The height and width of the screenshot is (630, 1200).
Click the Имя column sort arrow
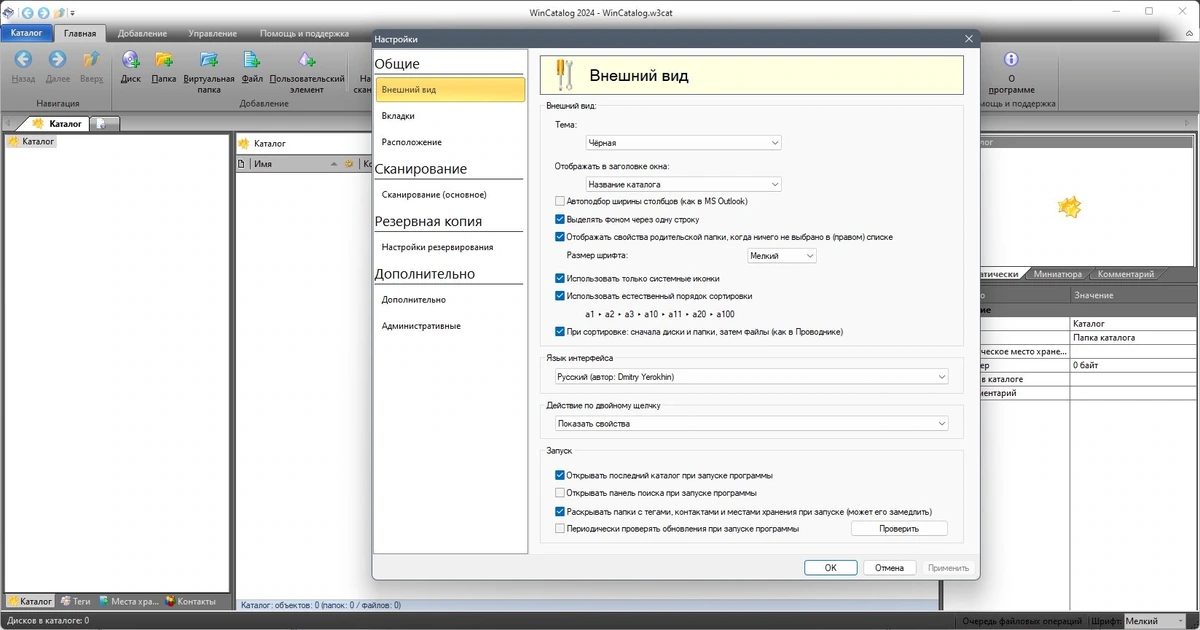pyautogui.click(x=335, y=163)
